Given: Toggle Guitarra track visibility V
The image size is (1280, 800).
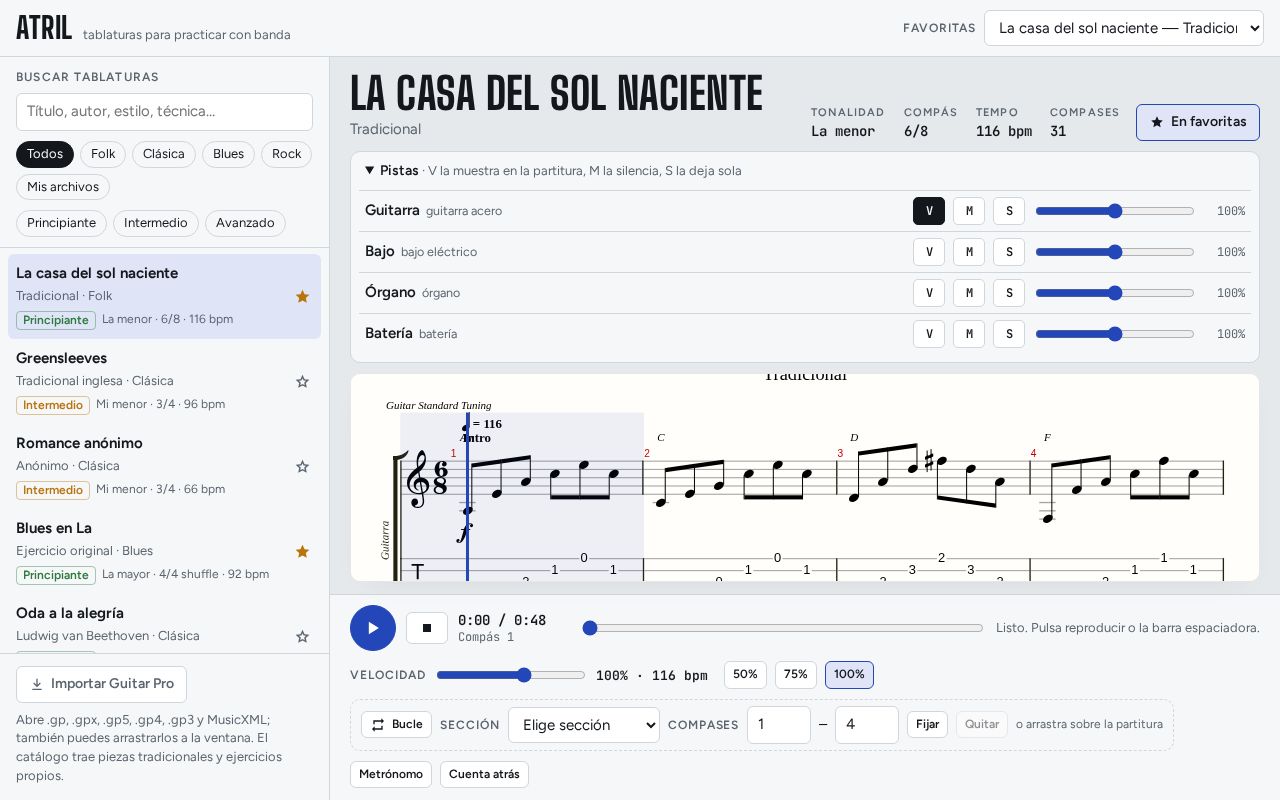Looking at the screenshot, I should [x=929, y=211].
